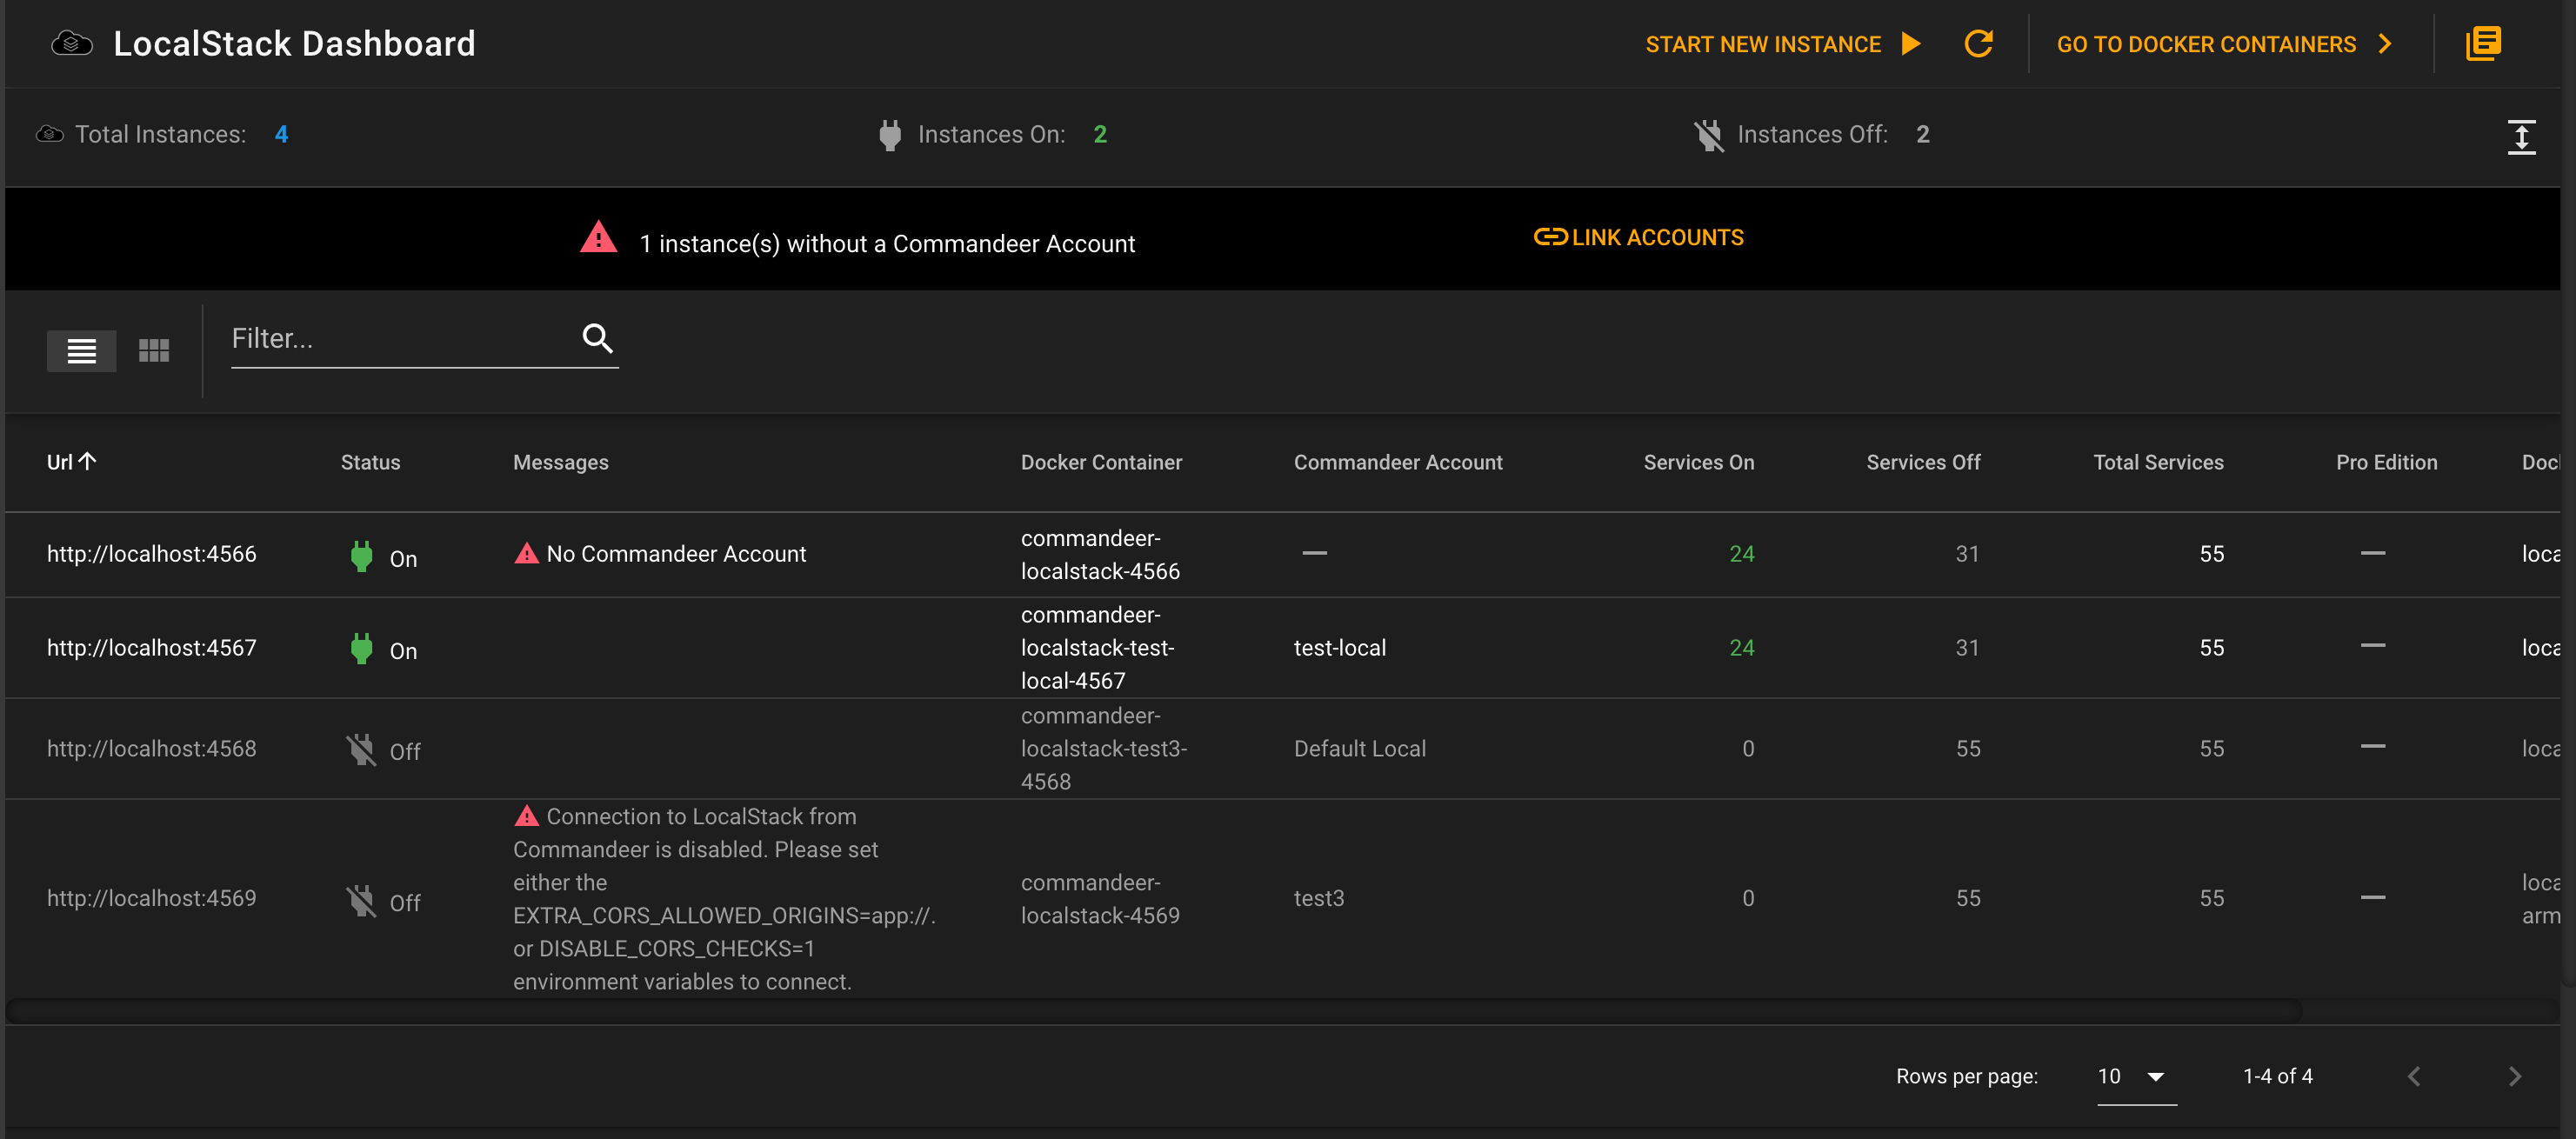Click test-local Commandeer account cell
Image resolution: width=2576 pixels, height=1139 pixels.
(x=1339, y=647)
